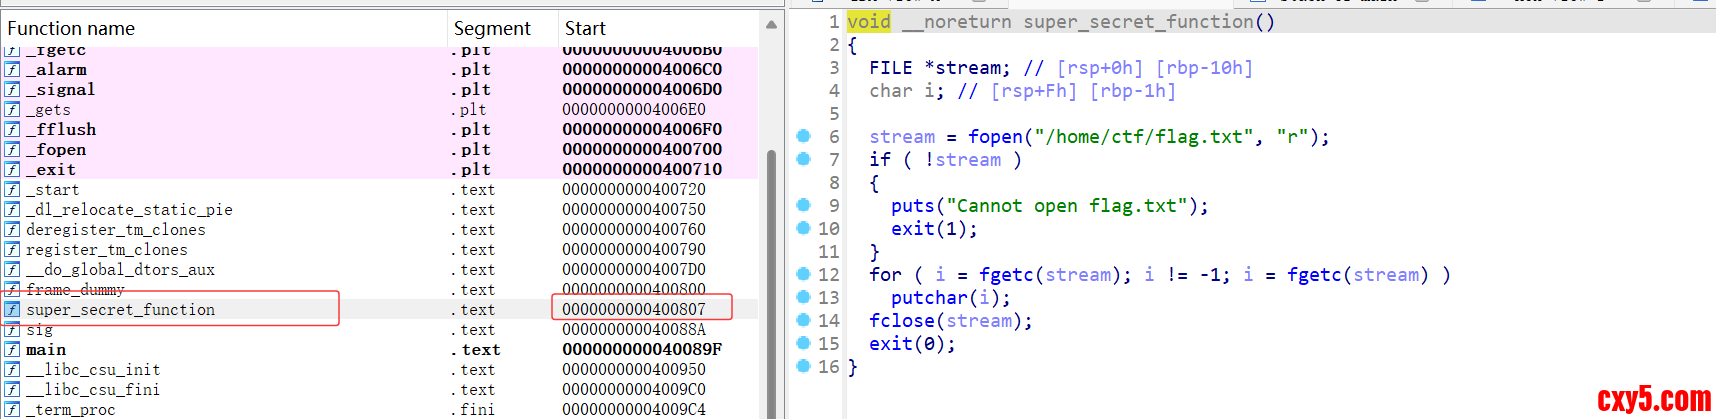Click the function icon next to main
Screen dimensions: 1716x419
[x=12, y=350]
